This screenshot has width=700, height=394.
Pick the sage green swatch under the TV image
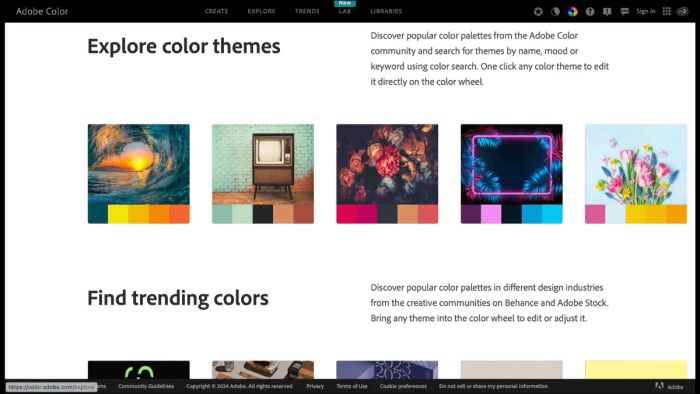(222, 214)
